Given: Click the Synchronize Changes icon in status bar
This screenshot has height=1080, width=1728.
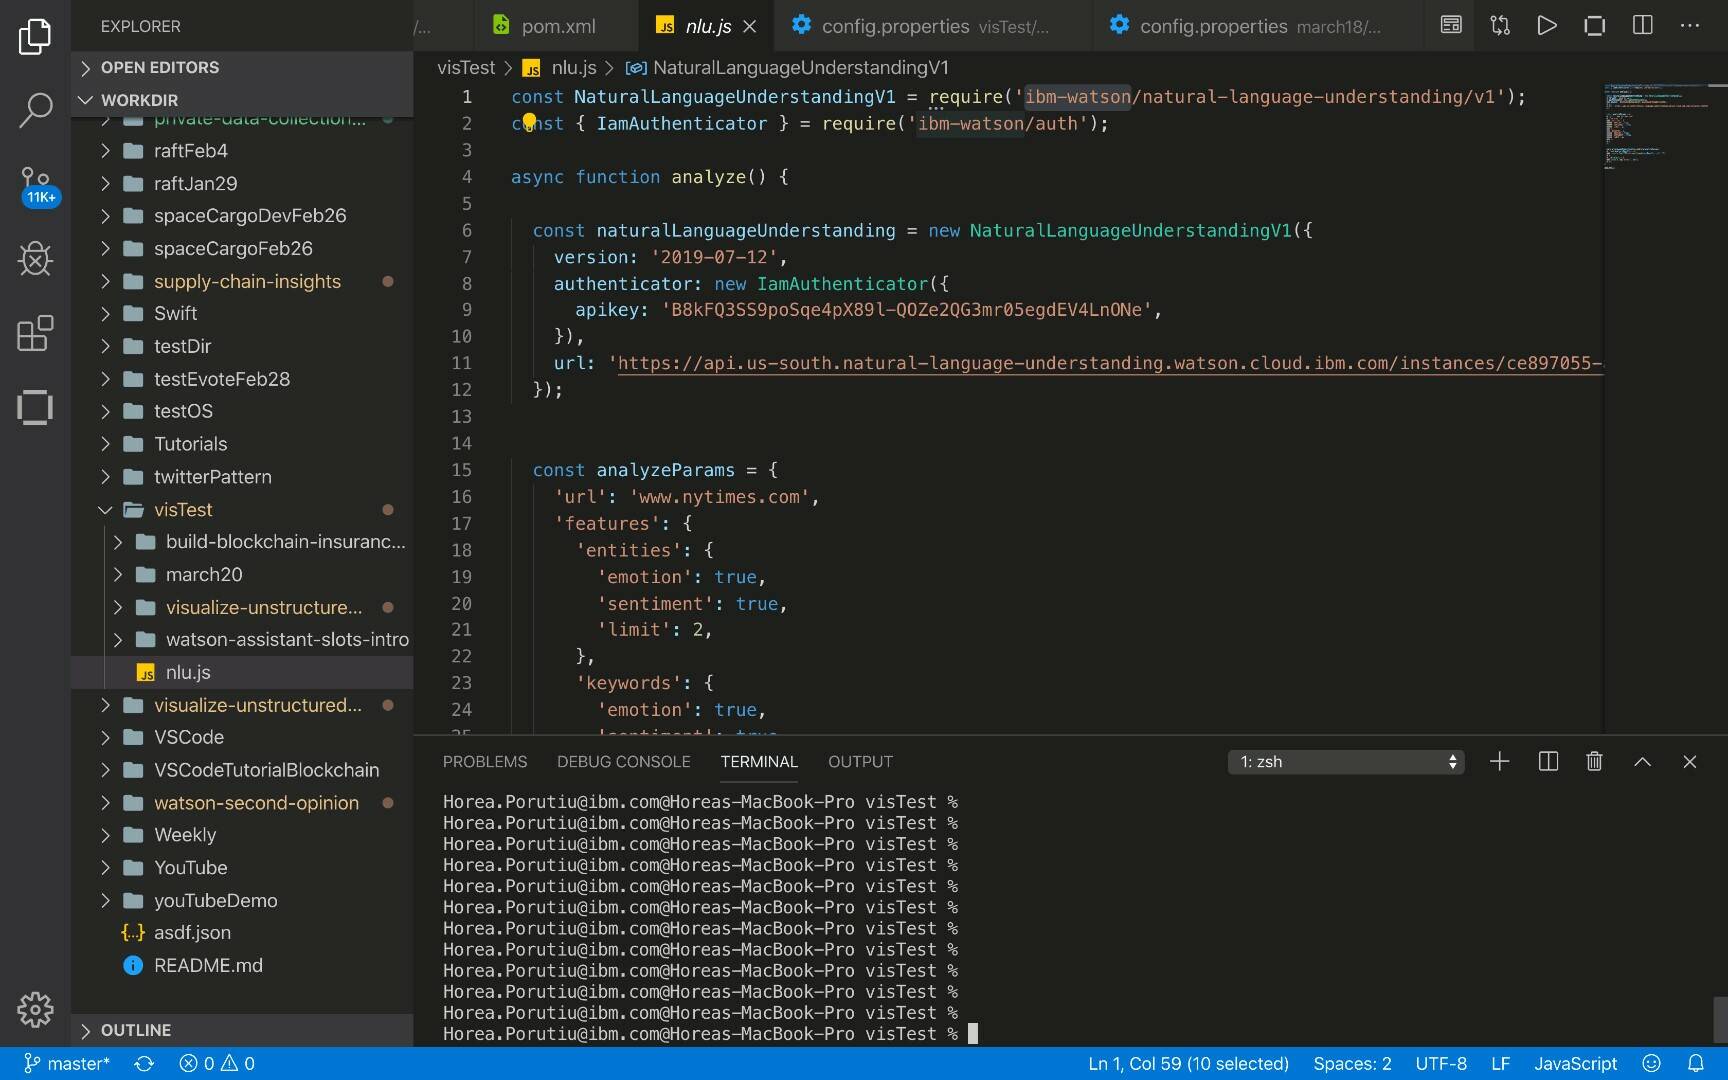Looking at the screenshot, I should (144, 1064).
